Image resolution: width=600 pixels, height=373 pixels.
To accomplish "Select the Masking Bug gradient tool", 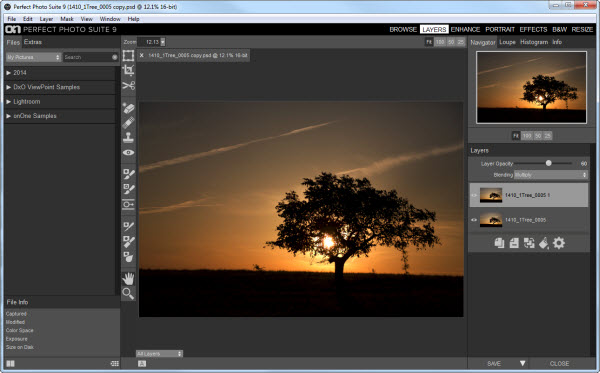I will tap(128, 204).
